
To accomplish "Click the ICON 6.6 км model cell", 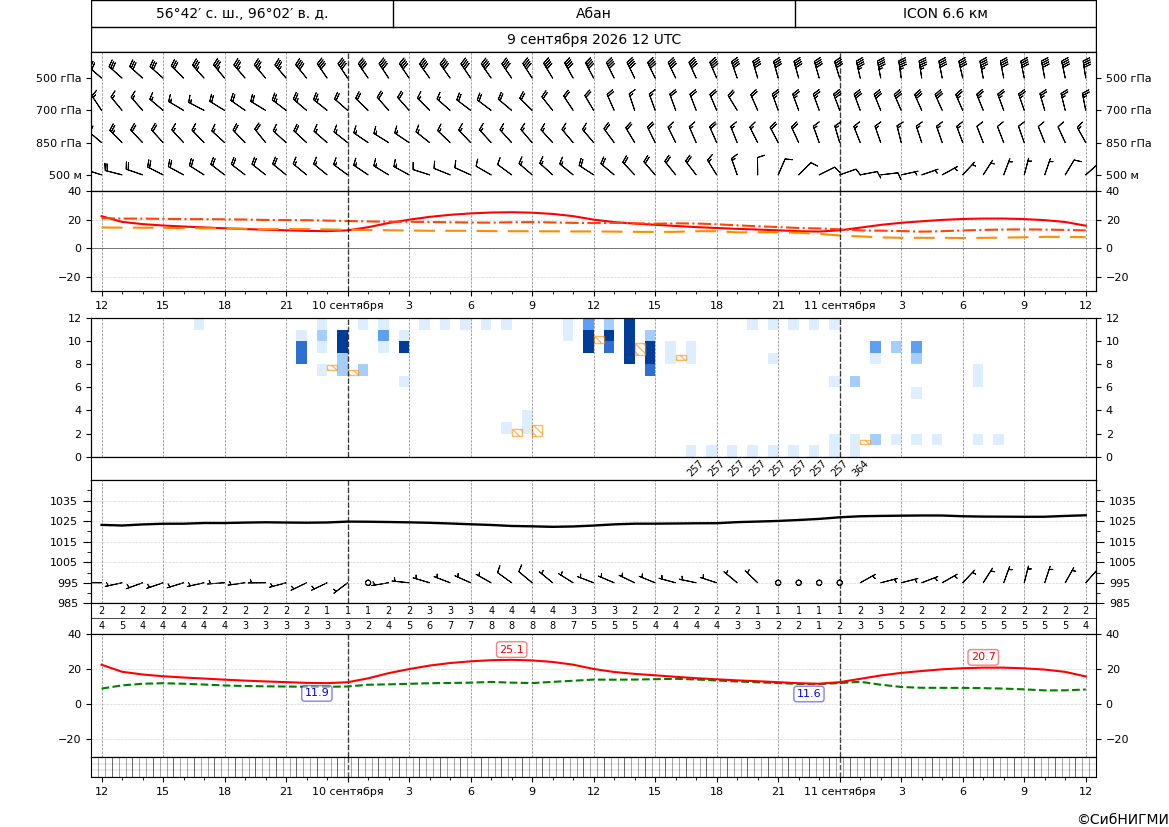I will (x=945, y=14).
